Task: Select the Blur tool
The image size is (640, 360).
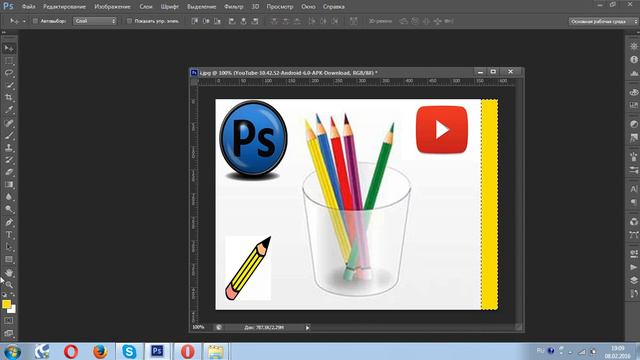Action: [x=9, y=197]
